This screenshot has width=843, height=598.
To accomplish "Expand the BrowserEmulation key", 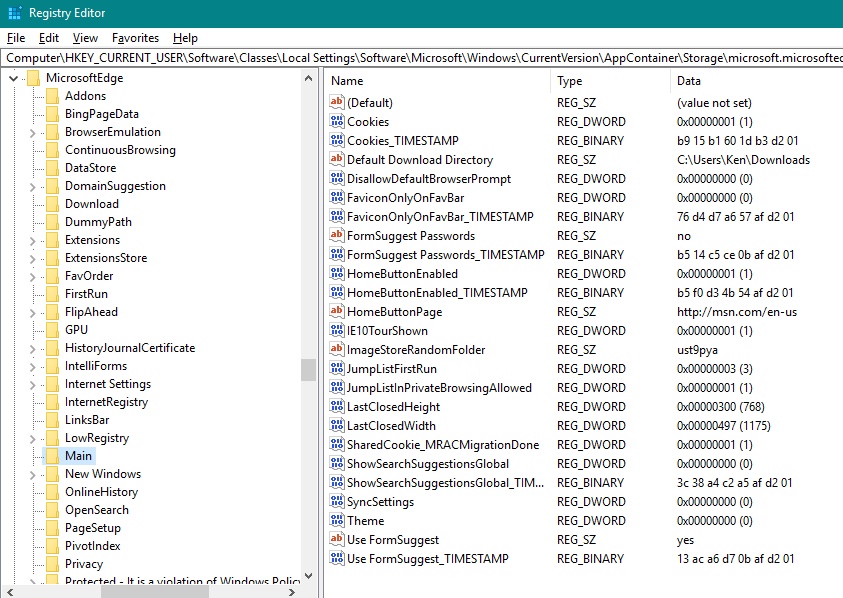I will pos(32,133).
